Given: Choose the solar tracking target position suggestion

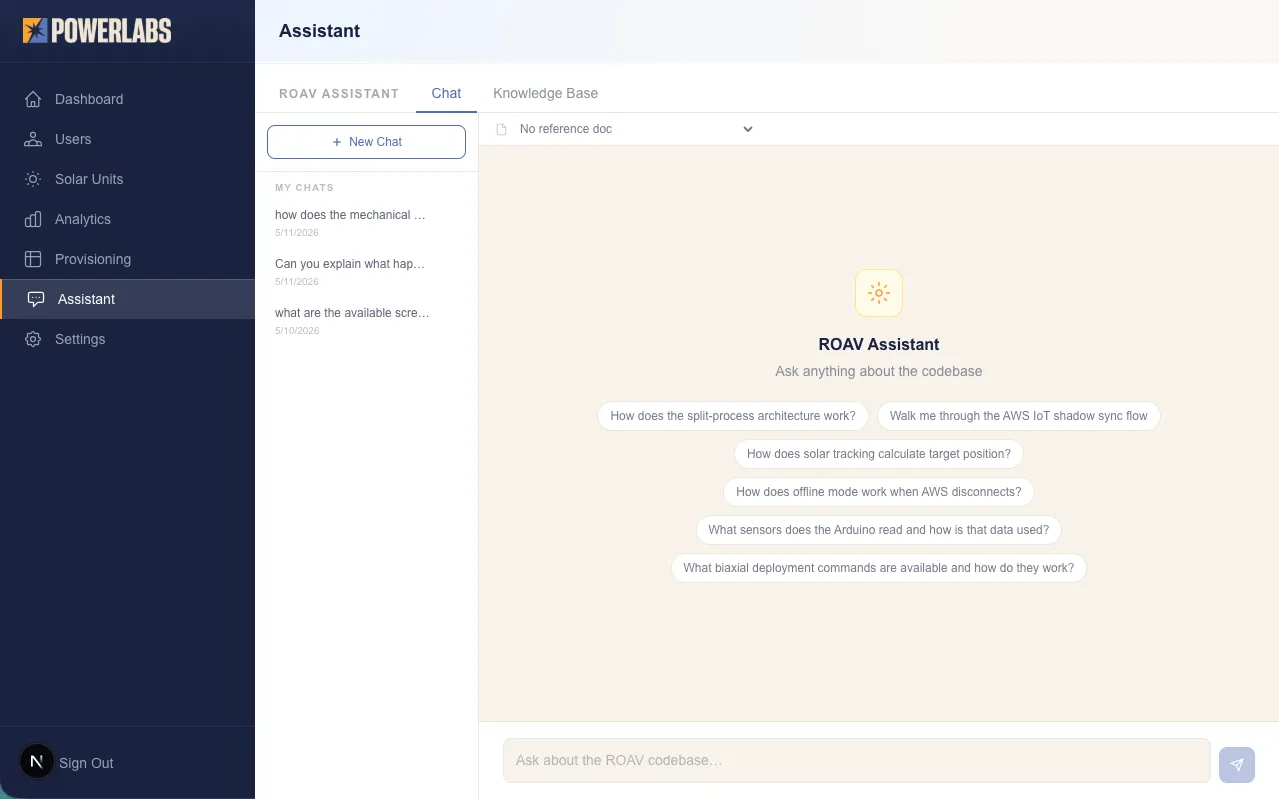Looking at the screenshot, I should pos(879,454).
